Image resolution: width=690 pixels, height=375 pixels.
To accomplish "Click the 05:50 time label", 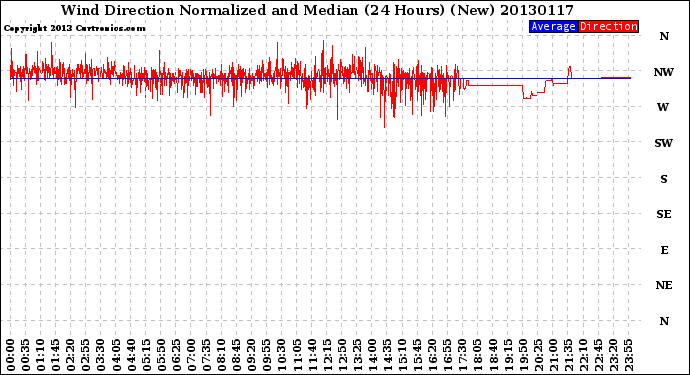I will [x=161, y=355].
